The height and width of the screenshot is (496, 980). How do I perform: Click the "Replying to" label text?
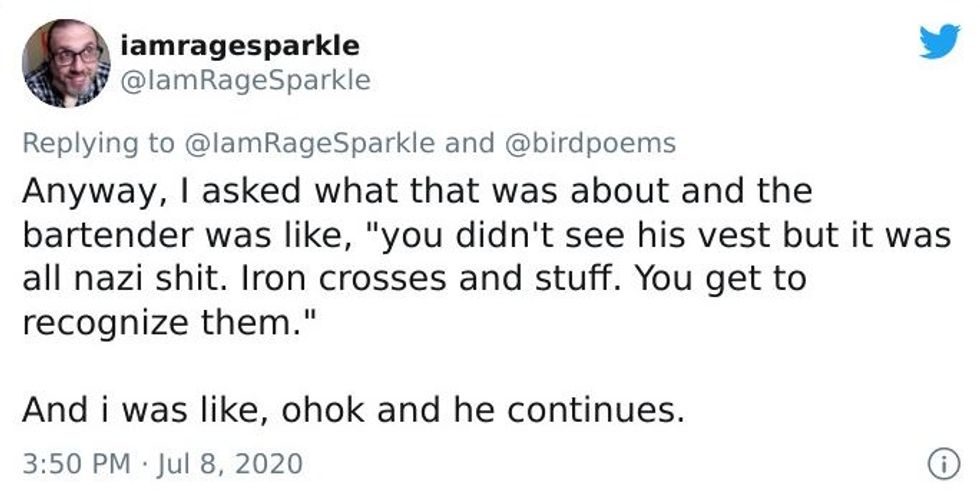pos(96,143)
